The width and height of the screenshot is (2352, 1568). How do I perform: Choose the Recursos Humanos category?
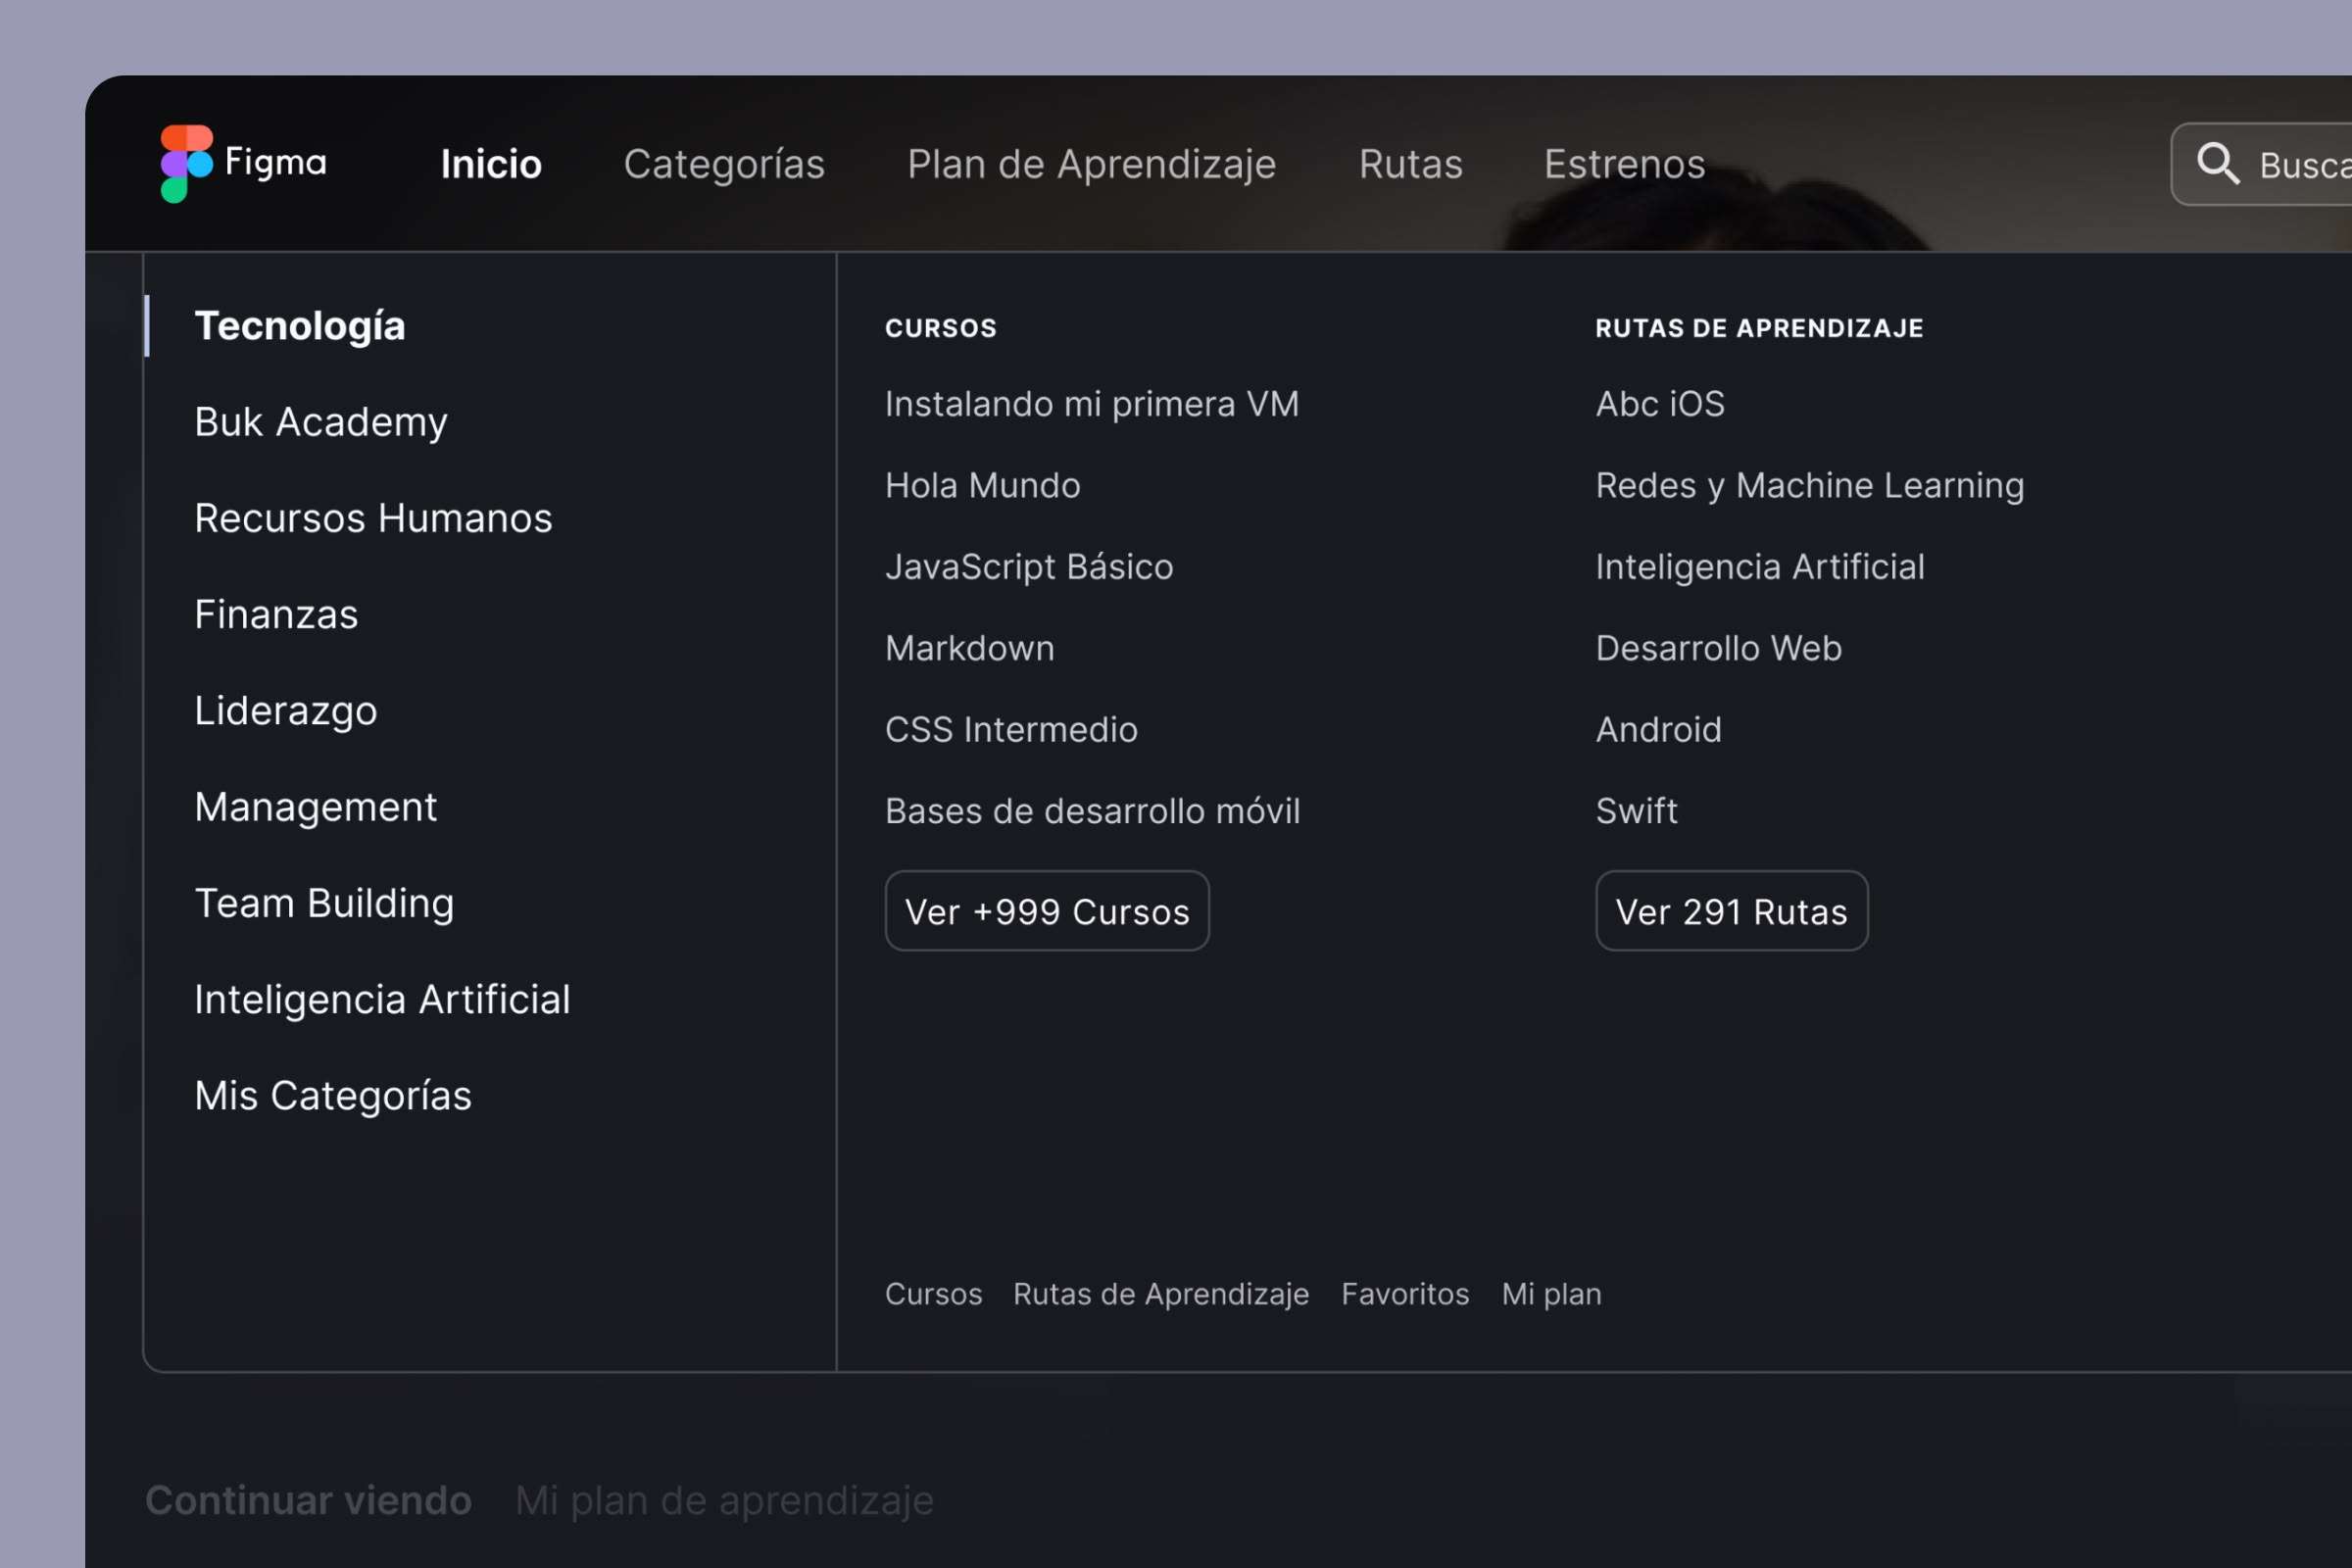click(x=372, y=518)
